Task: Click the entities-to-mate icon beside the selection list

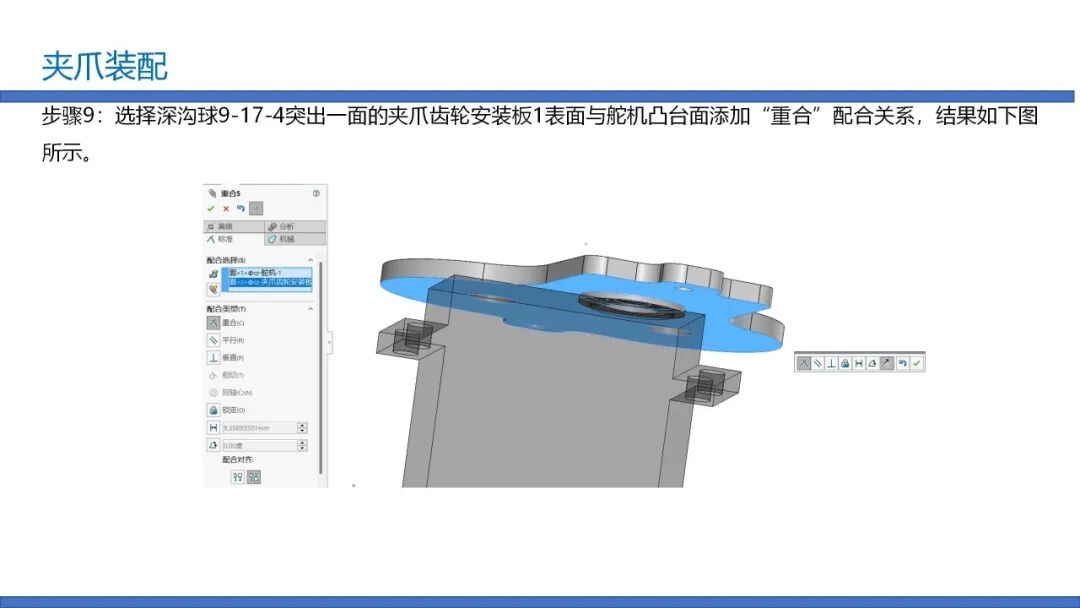Action: click(213, 274)
